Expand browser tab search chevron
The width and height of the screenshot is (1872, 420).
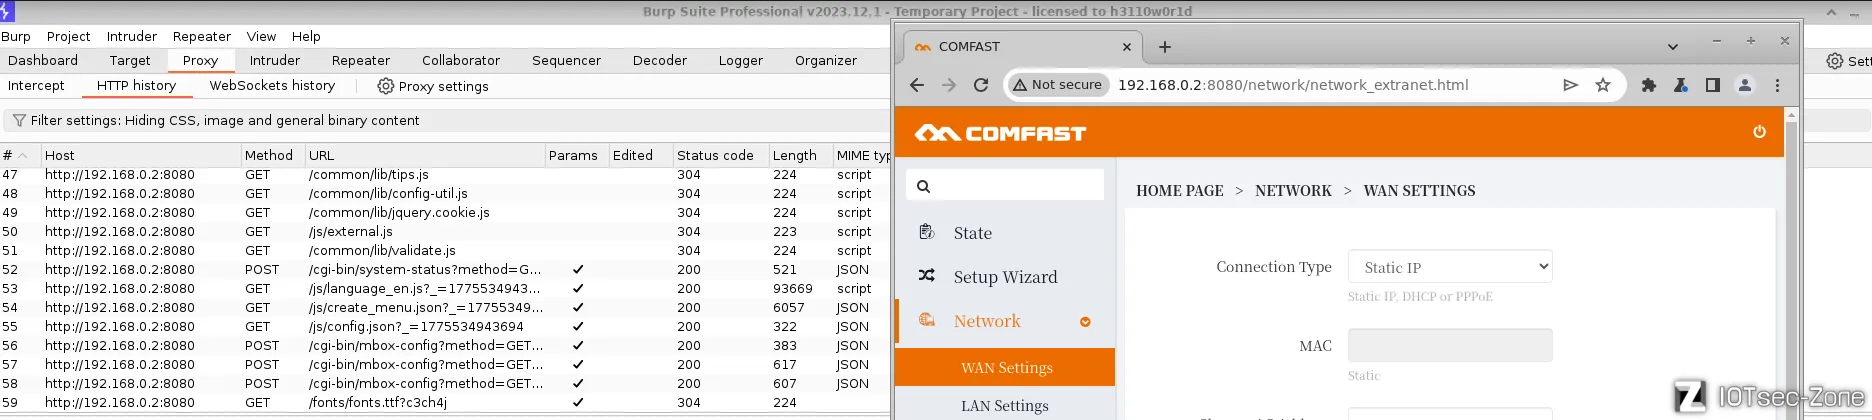1673,47
